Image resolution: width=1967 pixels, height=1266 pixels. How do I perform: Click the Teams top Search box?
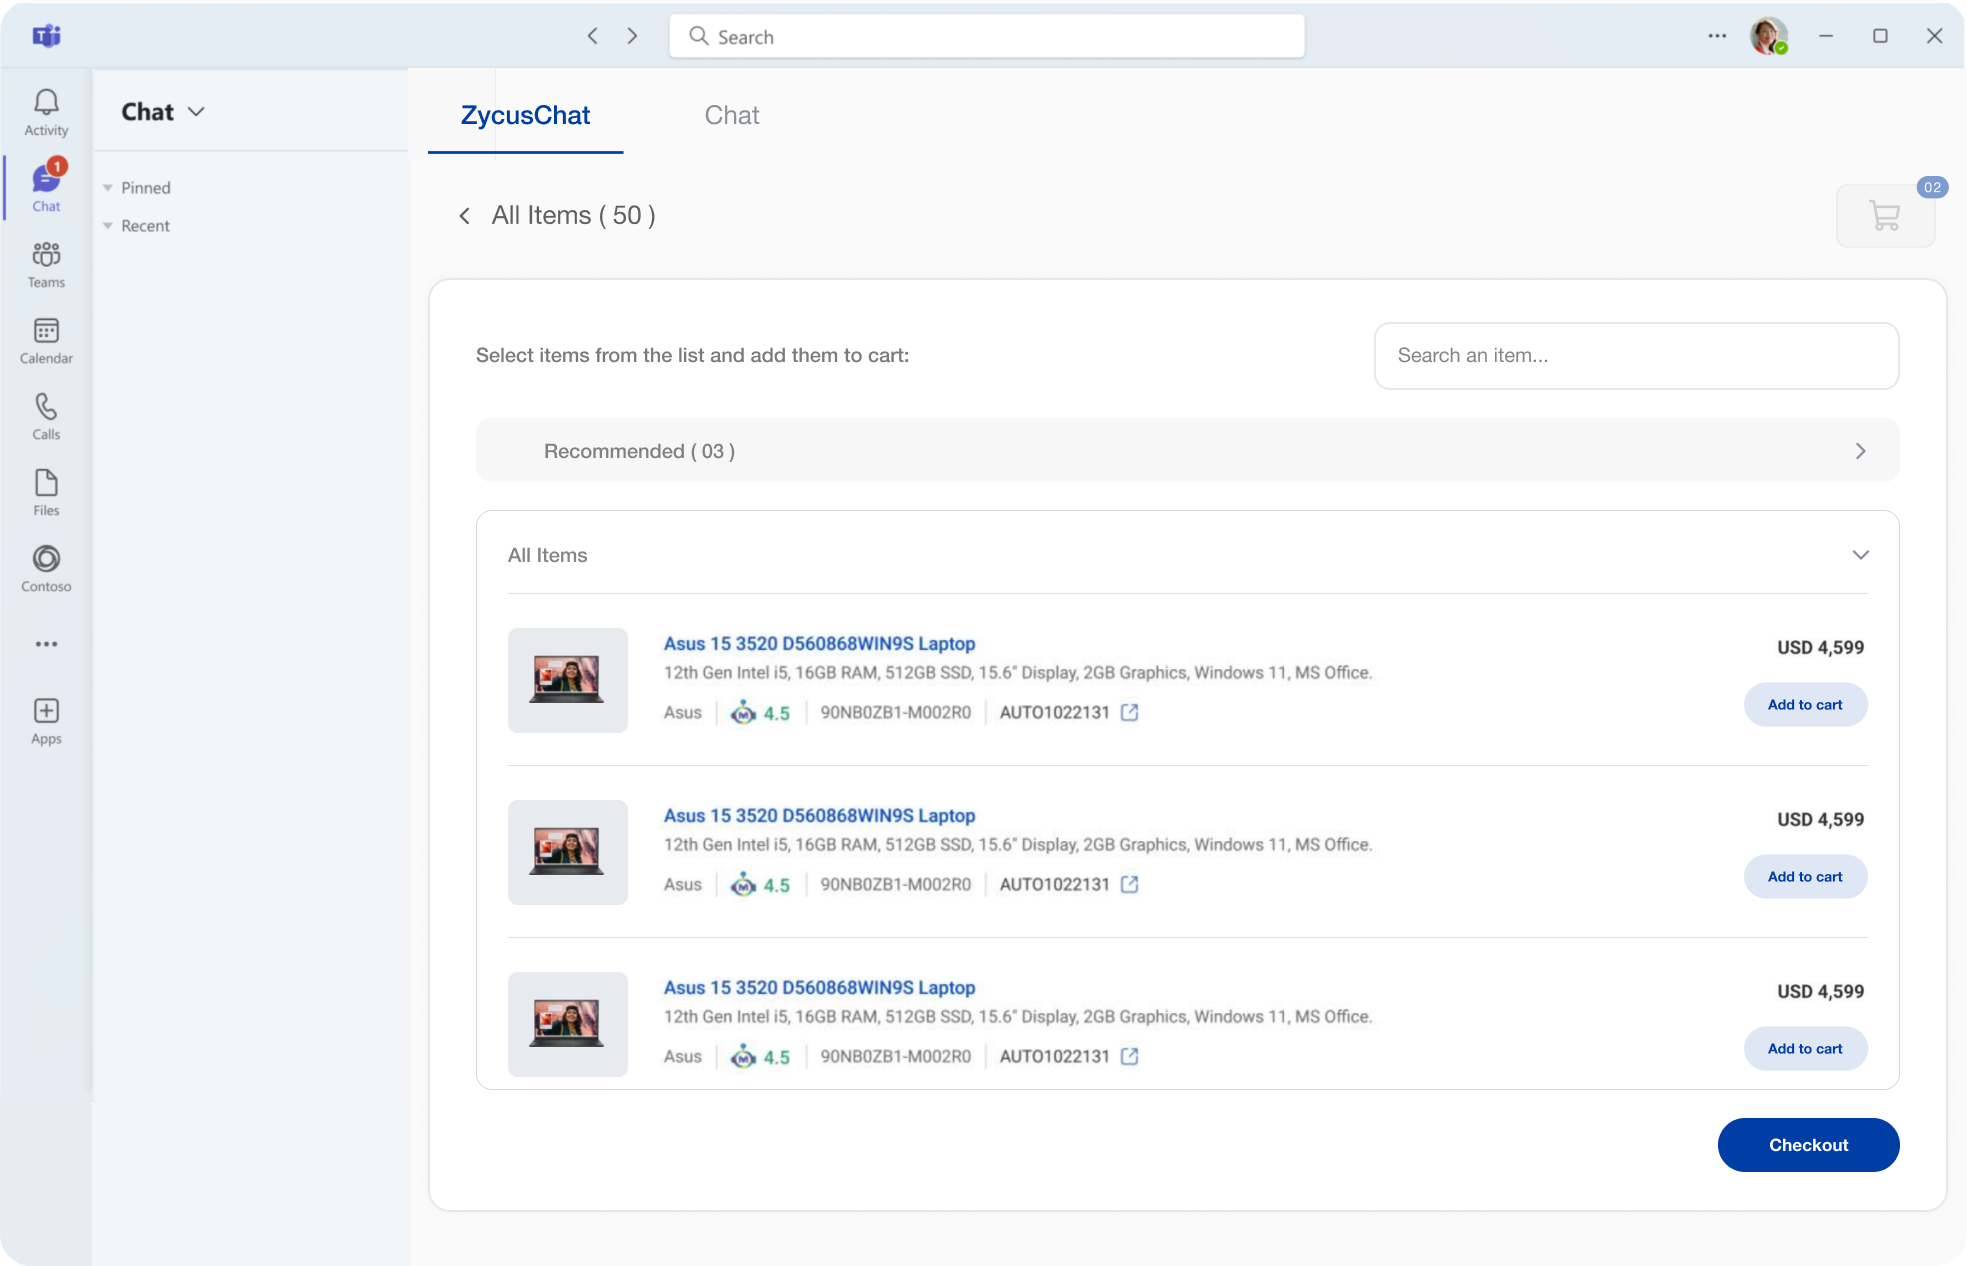(x=986, y=36)
